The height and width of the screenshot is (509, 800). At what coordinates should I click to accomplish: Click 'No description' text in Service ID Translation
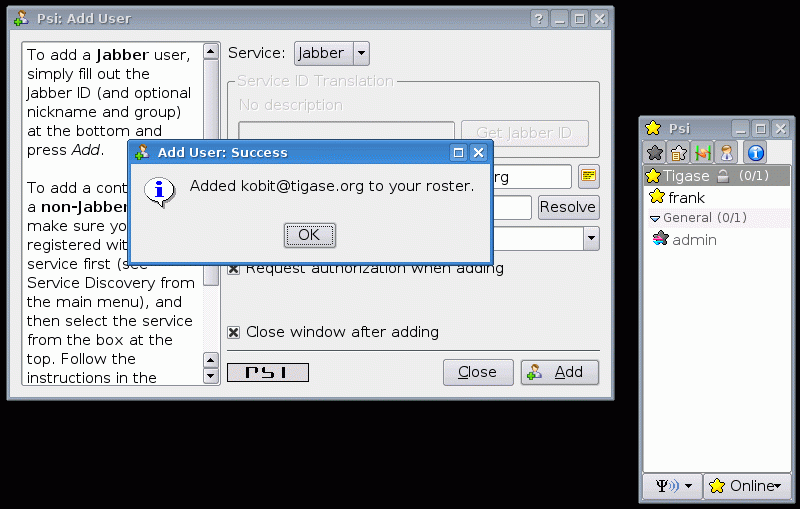[x=291, y=105]
